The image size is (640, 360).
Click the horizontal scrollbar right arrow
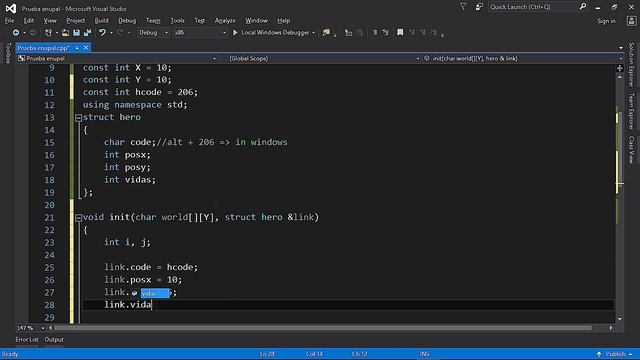[611, 328]
